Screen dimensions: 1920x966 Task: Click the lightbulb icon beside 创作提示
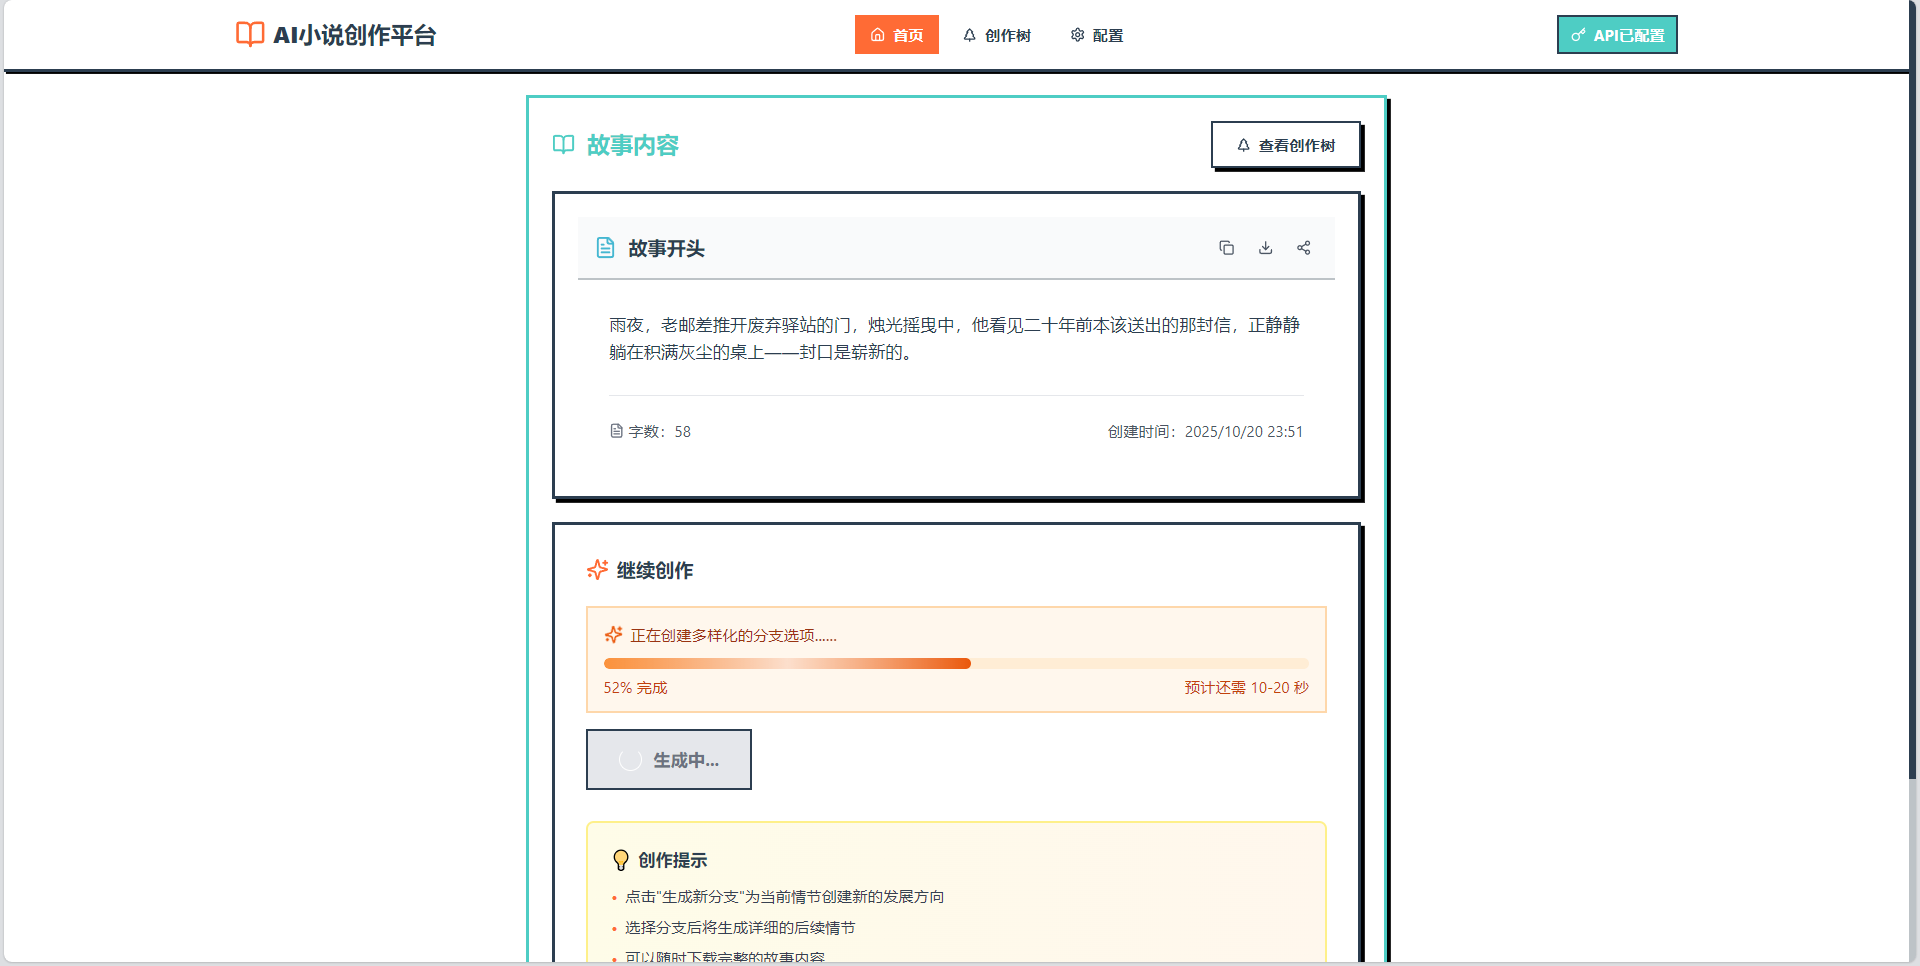(x=621, y=859)
